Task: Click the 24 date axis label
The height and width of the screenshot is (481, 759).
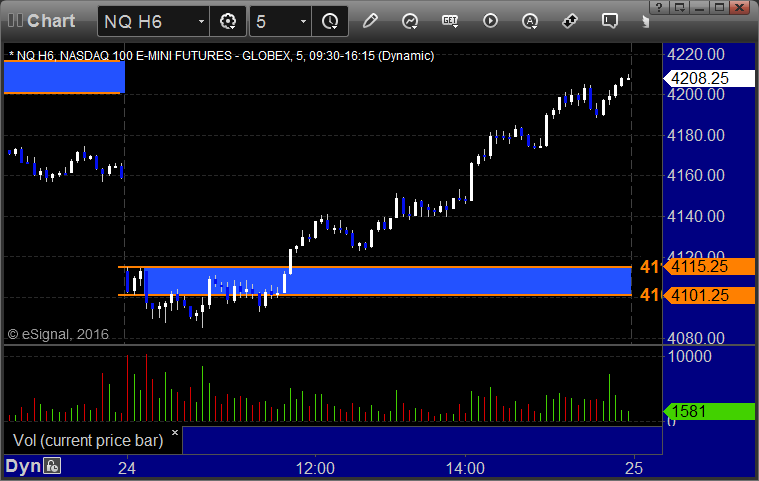Action: click(127, 468)
